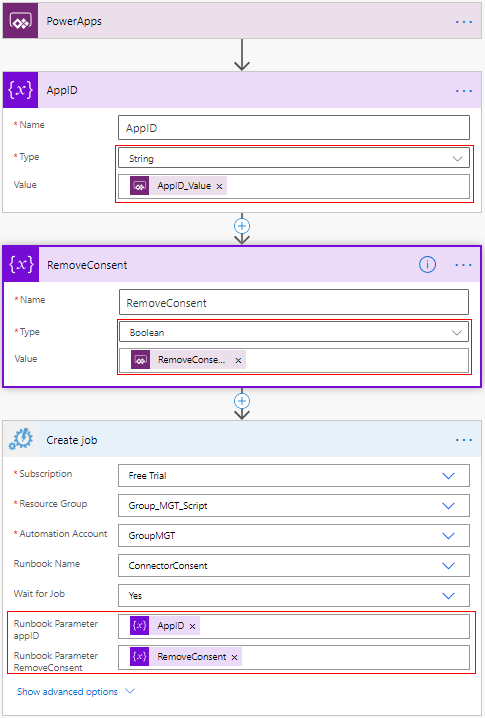Viewport: 485px width, 718px height.
Task: Open Subscription dropdown showing Free Trial
Action: 294,475
